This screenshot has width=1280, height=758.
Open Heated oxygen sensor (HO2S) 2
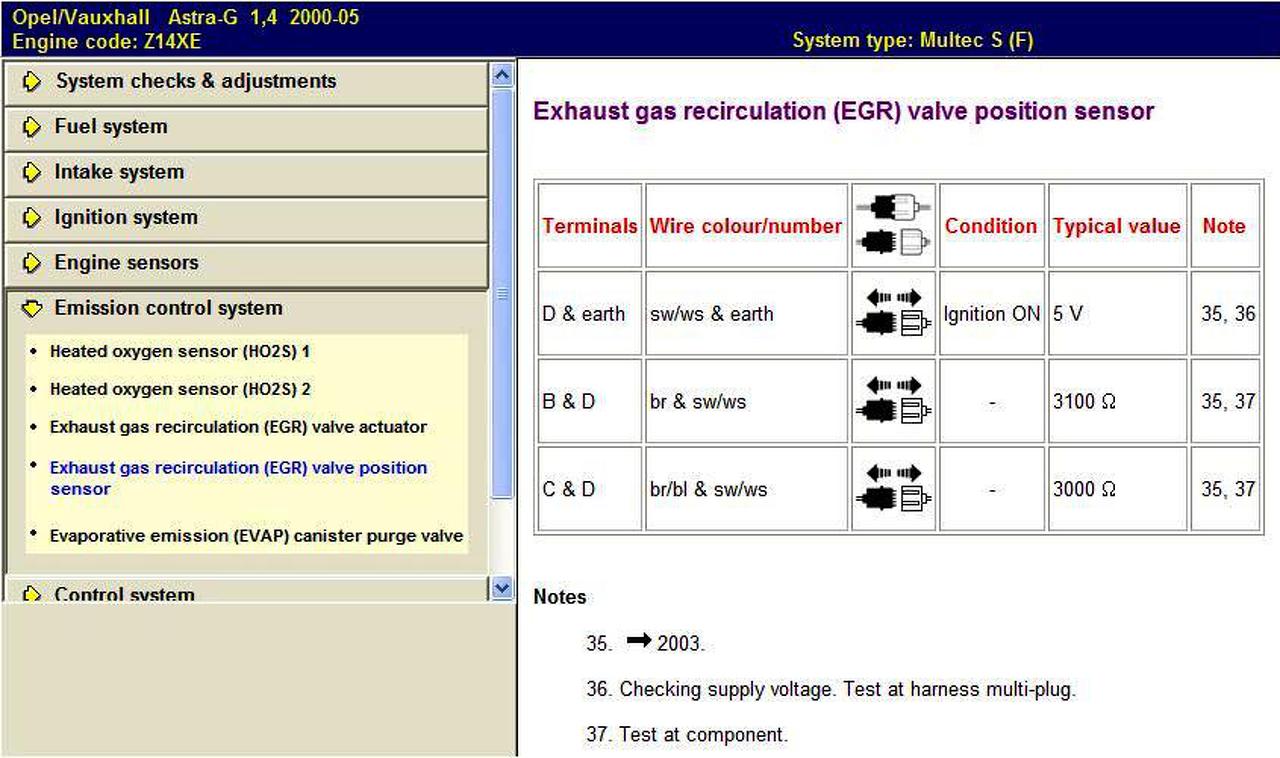coord(180,389)
